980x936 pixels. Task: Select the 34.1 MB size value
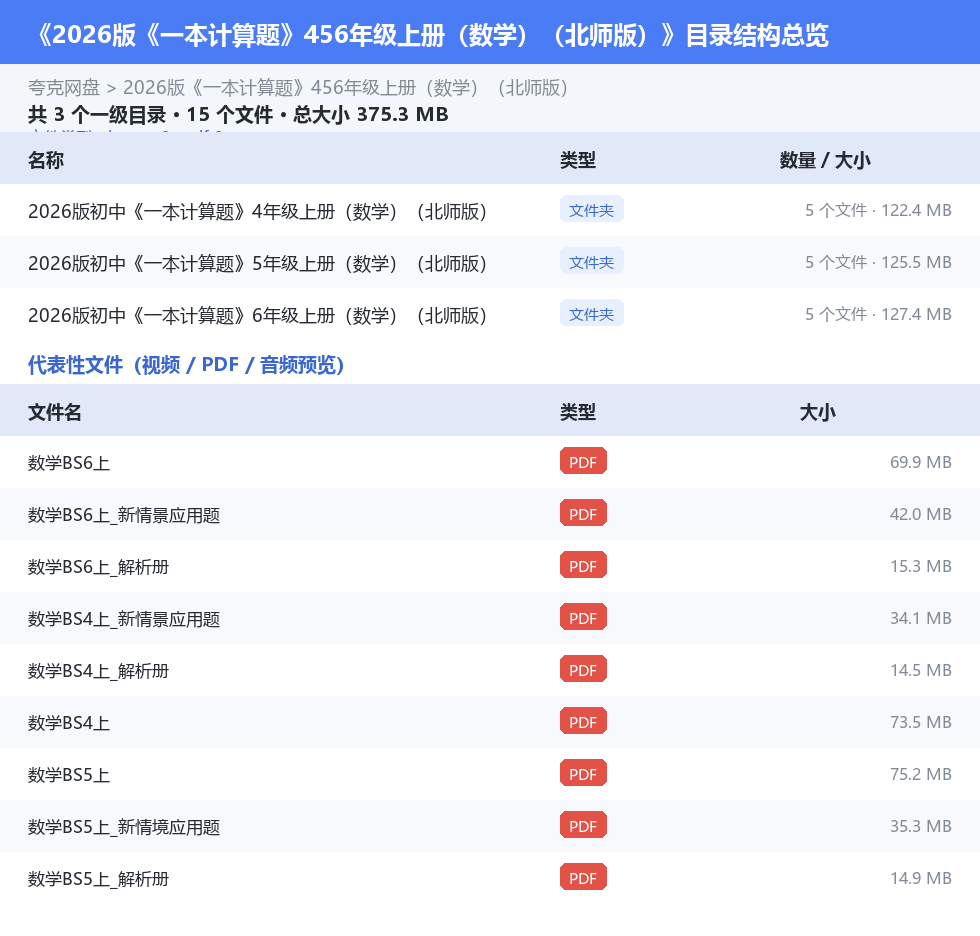[x=921, y=618]
